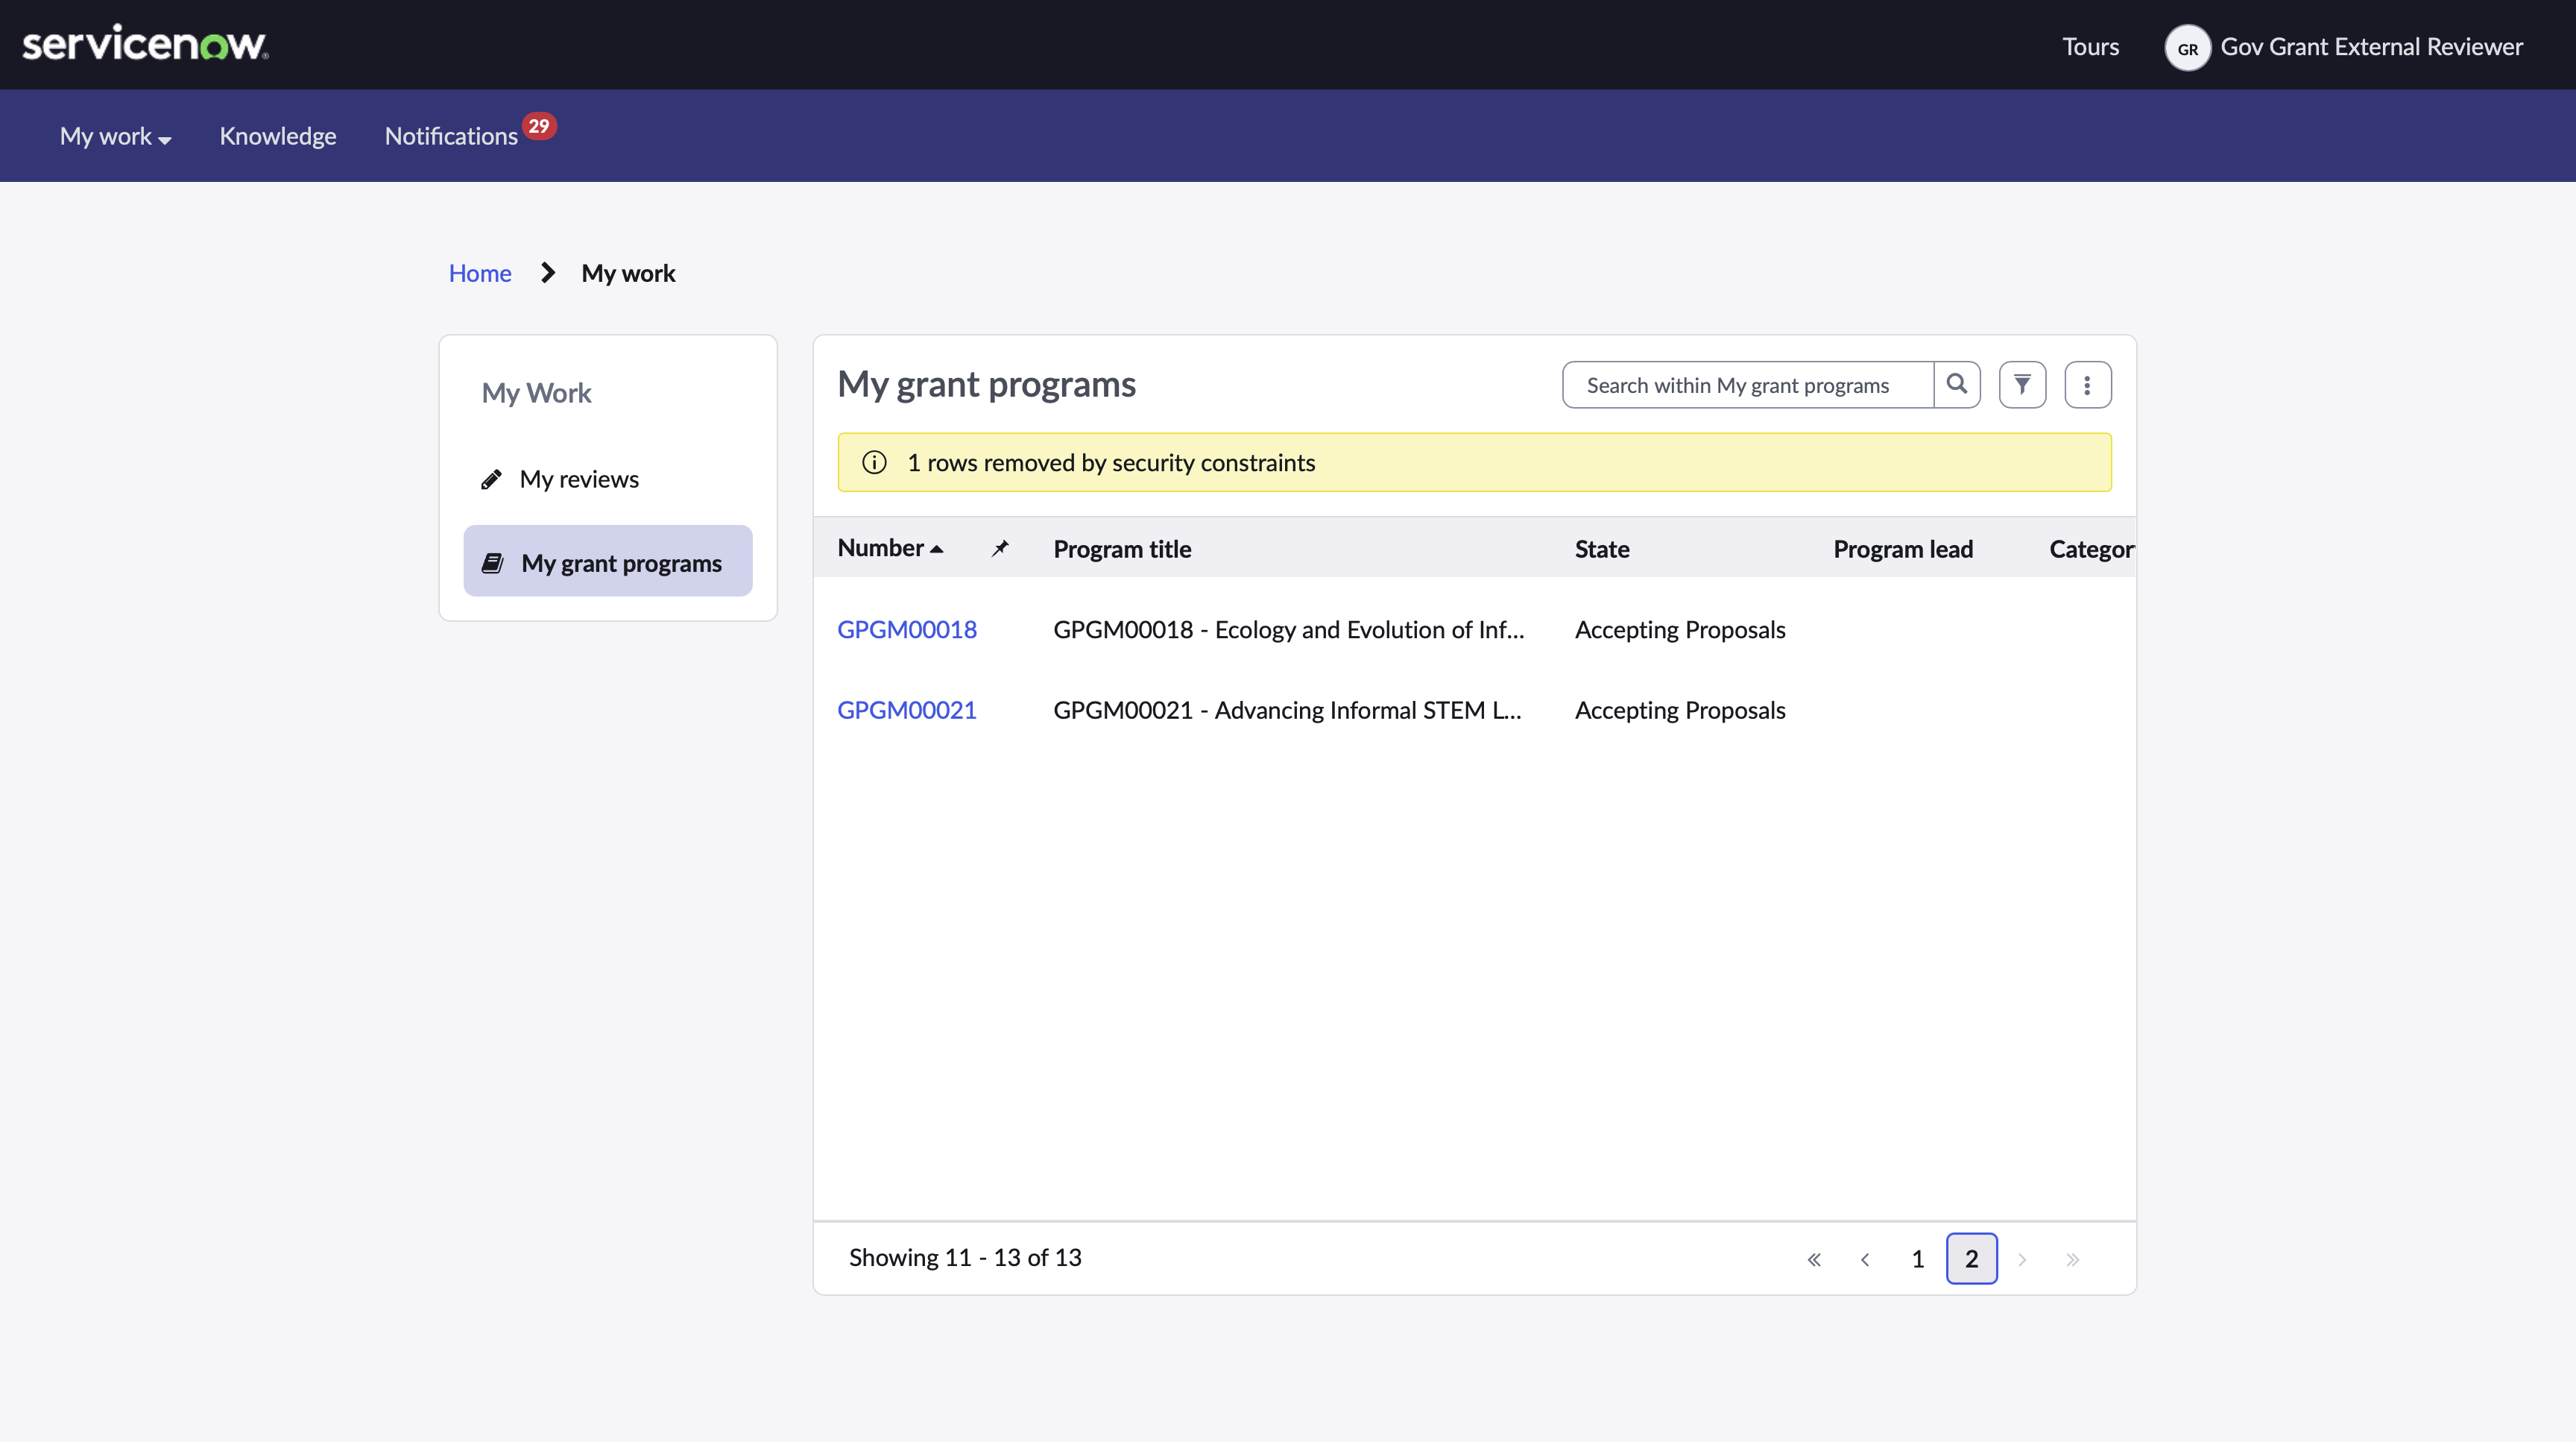This screenshot has width=2576, height=1442.
Task: Click the My grant programs list title
Action: coord(986,384)
